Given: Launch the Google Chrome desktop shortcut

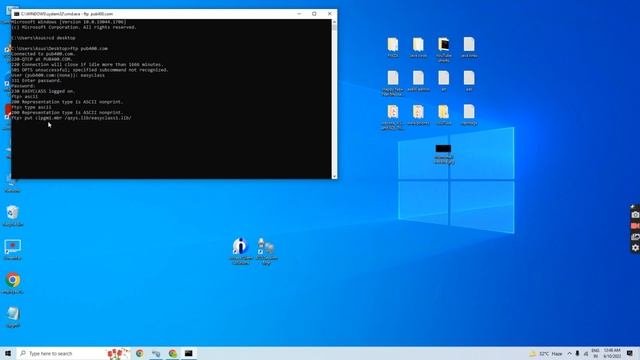Looking at the screenshot, I should [13, 282].
